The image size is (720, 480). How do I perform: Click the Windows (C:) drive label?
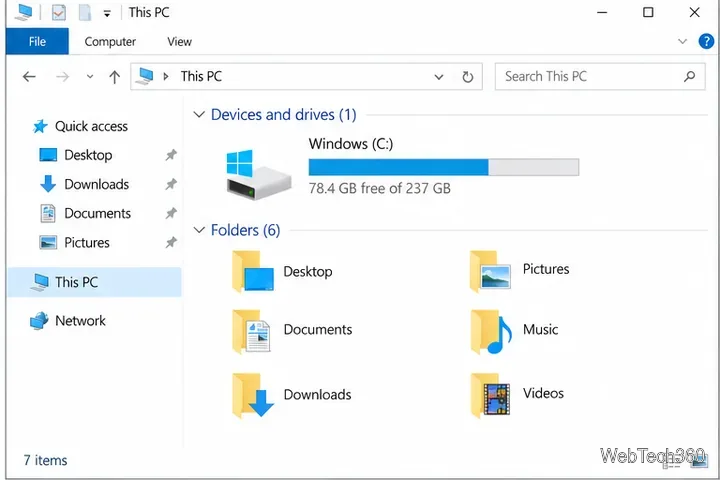[x=351, y=144]
